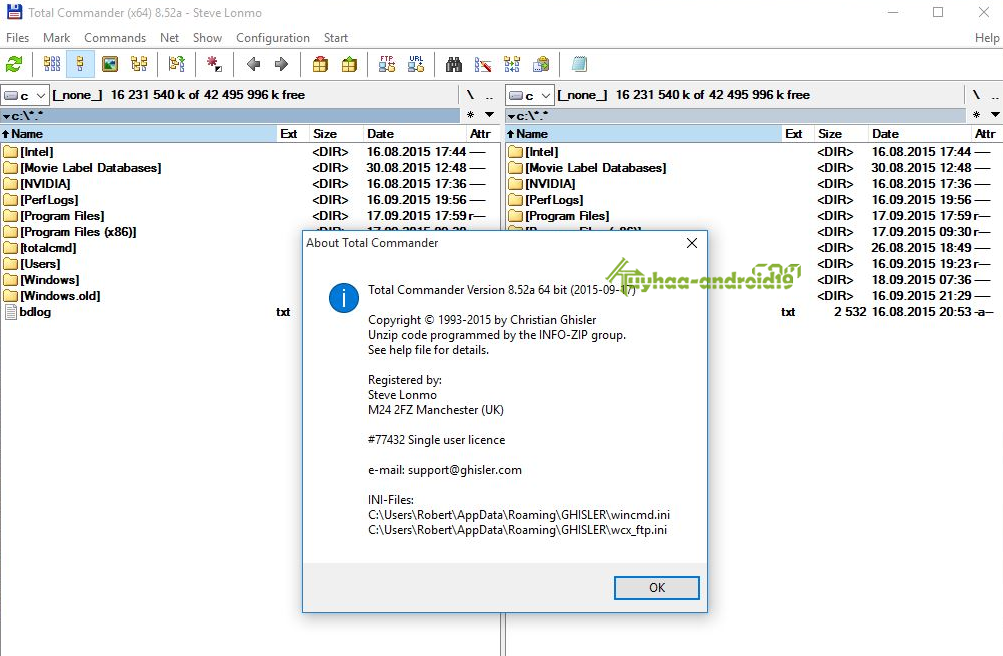Viewport: 1003px width, 656px height.
Task: Click the red star Invert selection icon
Action: (x=214, y=64)
